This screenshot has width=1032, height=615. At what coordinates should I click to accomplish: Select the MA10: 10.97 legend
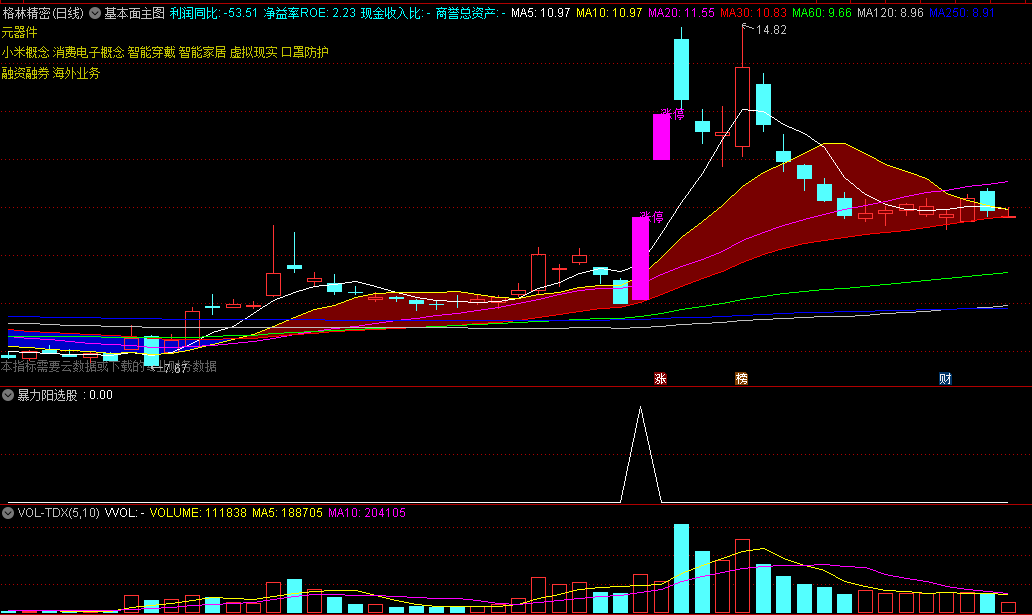tap(609, 13)
